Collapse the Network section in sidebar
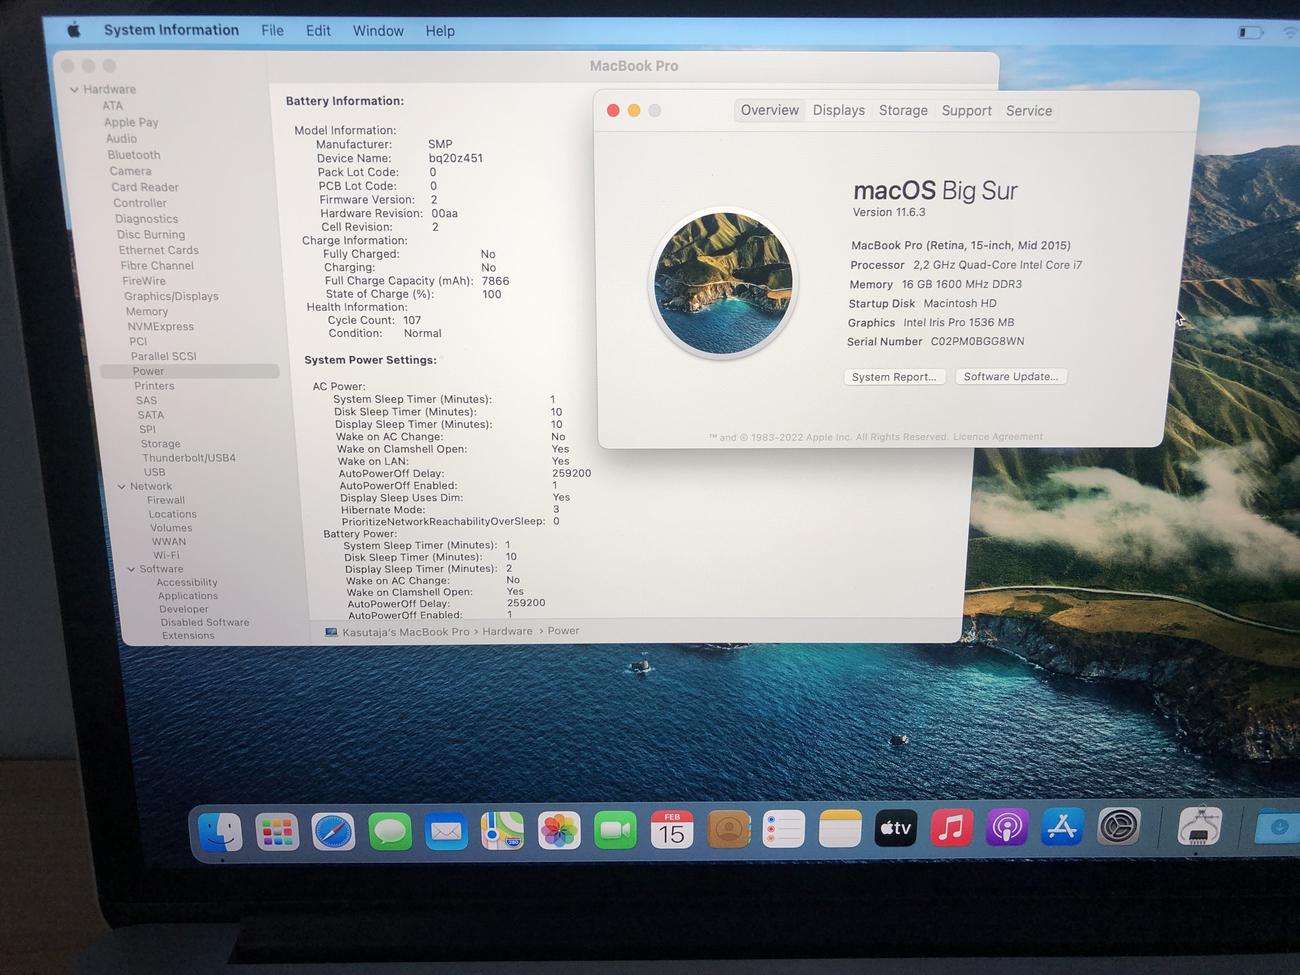This screenshot has height=975, width=1300. [121, 487]
